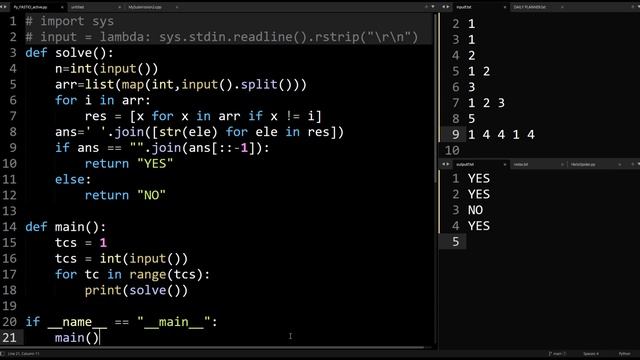Screen dimensions: 640x360
Task: Click 'def main():' on line 14
Action: [x=66, y=227]
